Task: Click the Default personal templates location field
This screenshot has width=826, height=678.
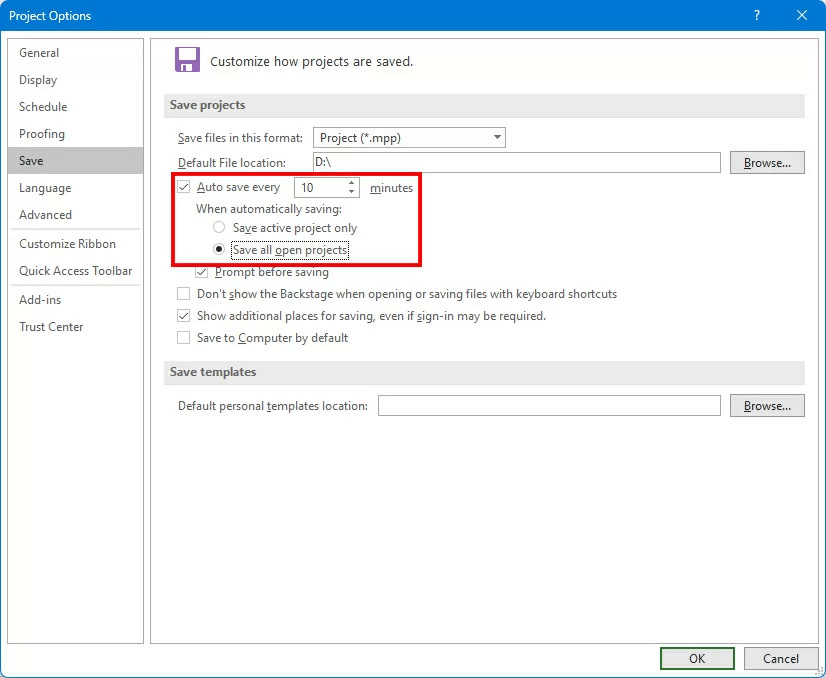Action: pyautogui.click(x=549, y=405)
